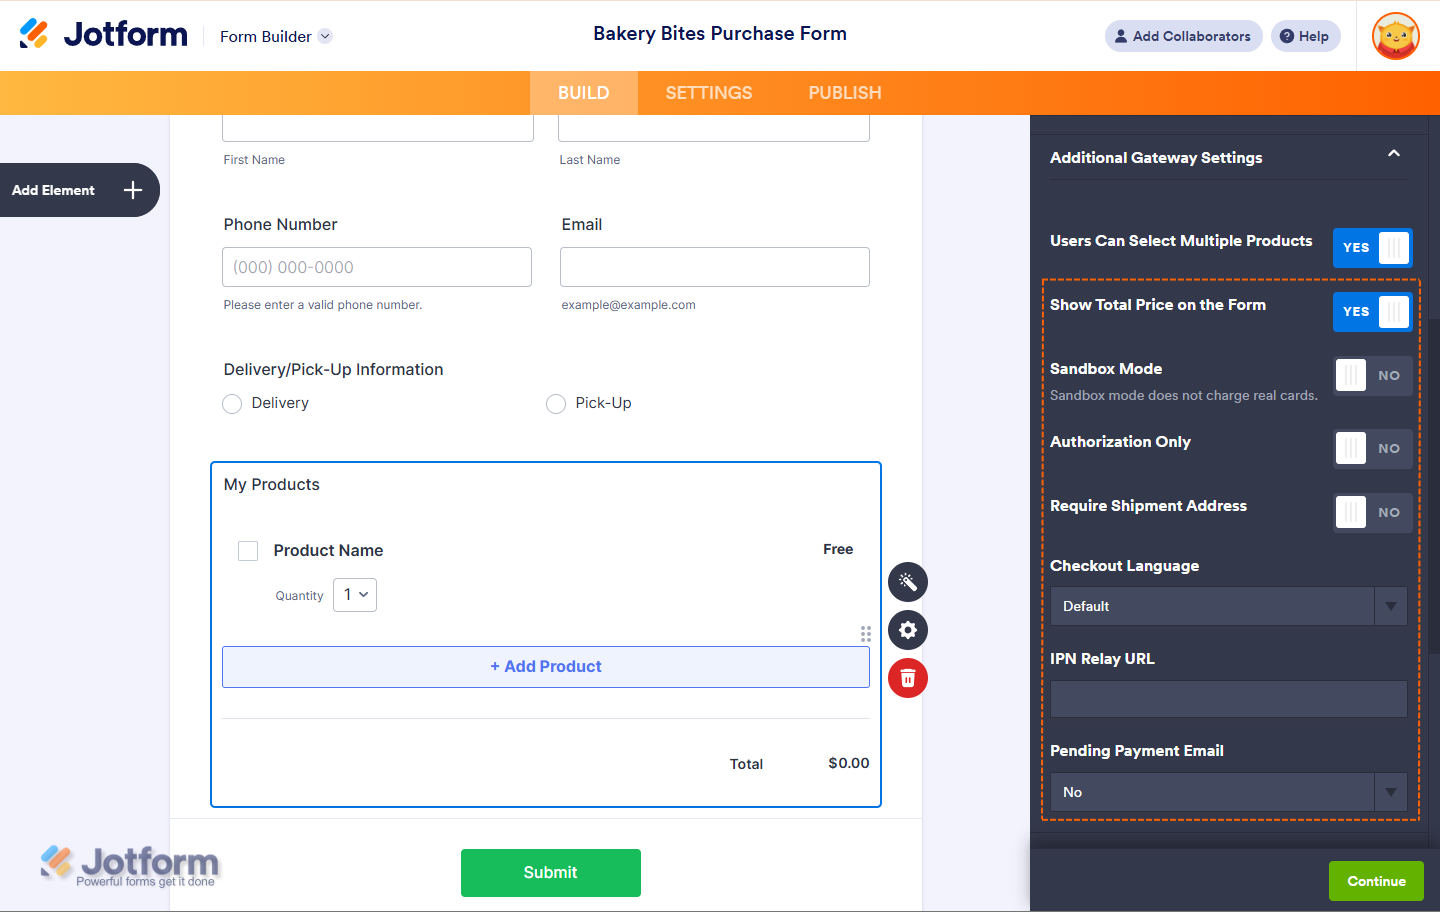Check the Product Name checkbox
The width and height of the screenshot is (1440, 912).
pyautogui.click(x=248, y=551)
